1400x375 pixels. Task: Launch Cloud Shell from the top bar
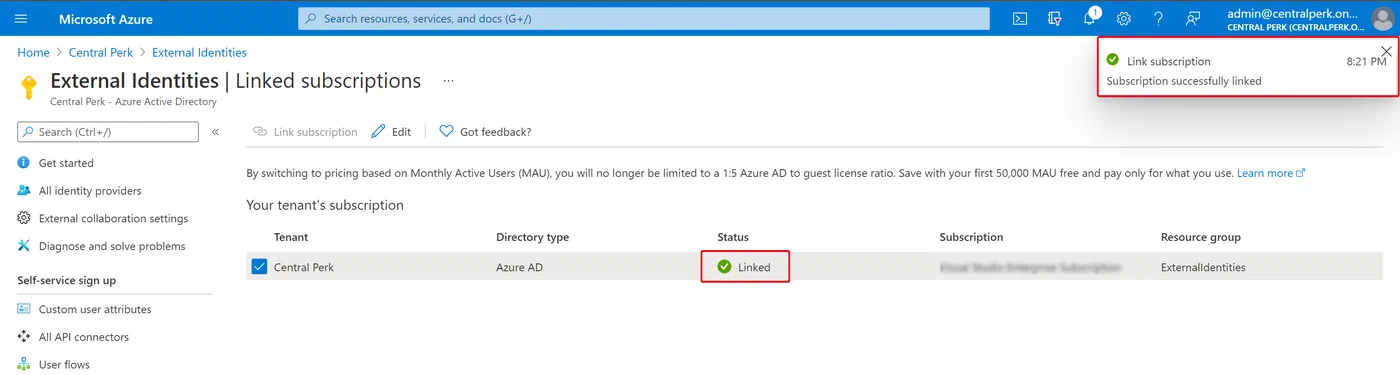click(1020, 18)
